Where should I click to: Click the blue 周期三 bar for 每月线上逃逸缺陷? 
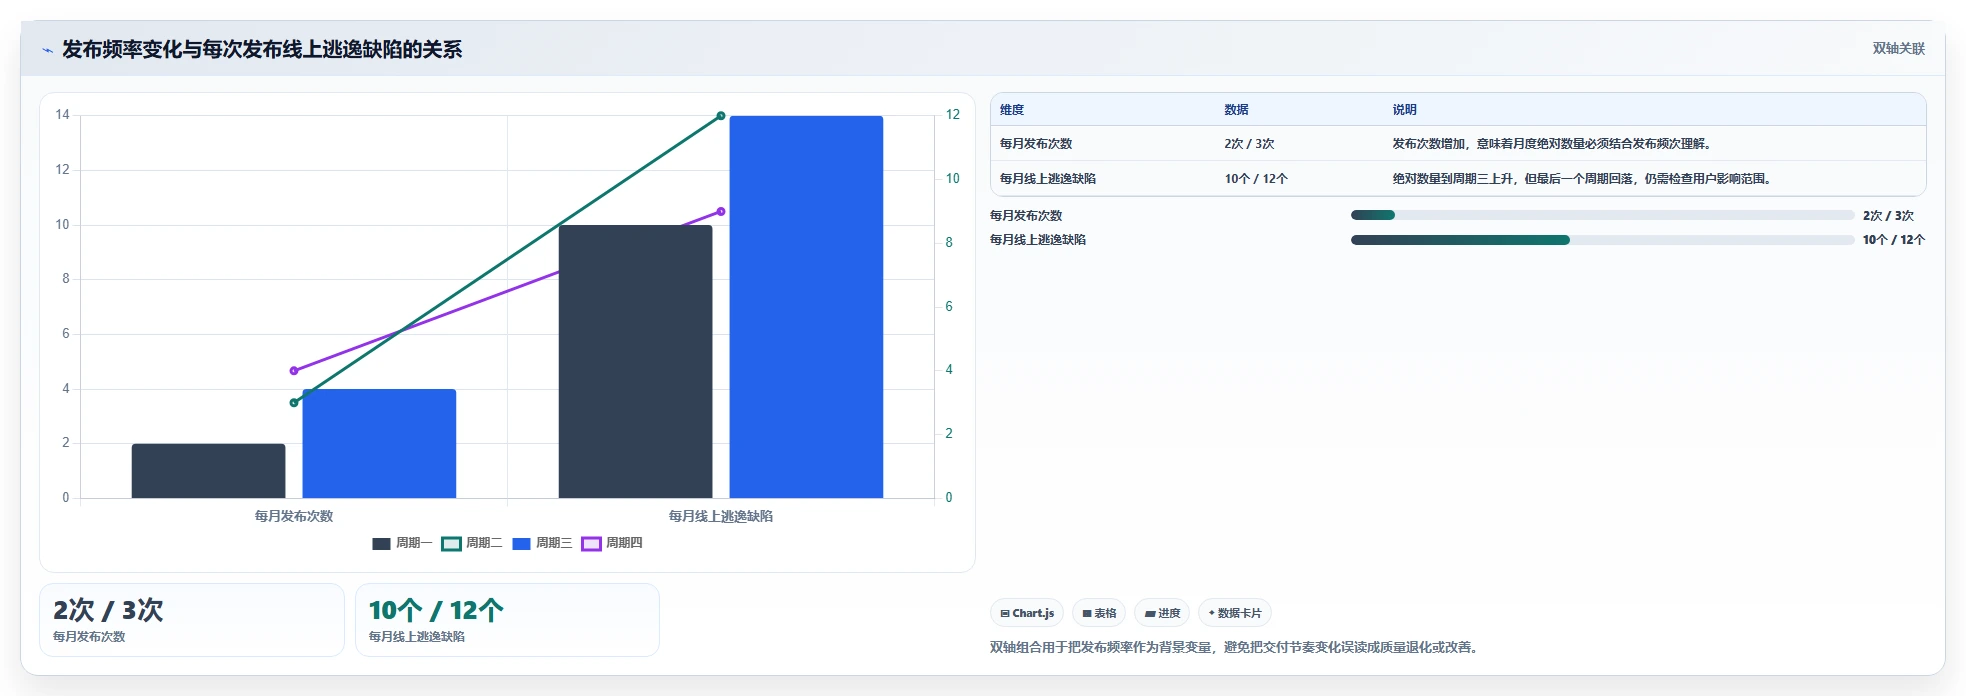pos(806,307)
